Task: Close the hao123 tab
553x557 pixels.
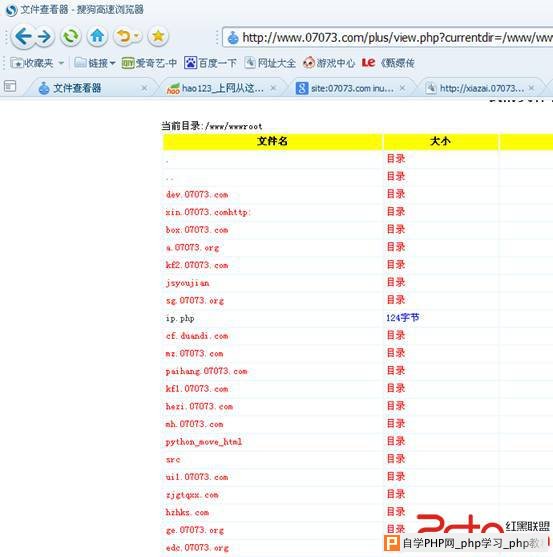Action: [x=273, y=88]
